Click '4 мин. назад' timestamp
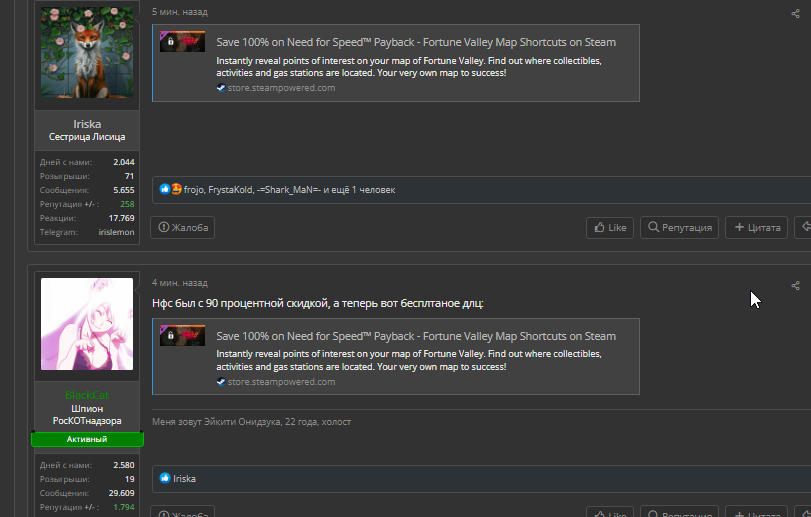 [x=179, y=283]
